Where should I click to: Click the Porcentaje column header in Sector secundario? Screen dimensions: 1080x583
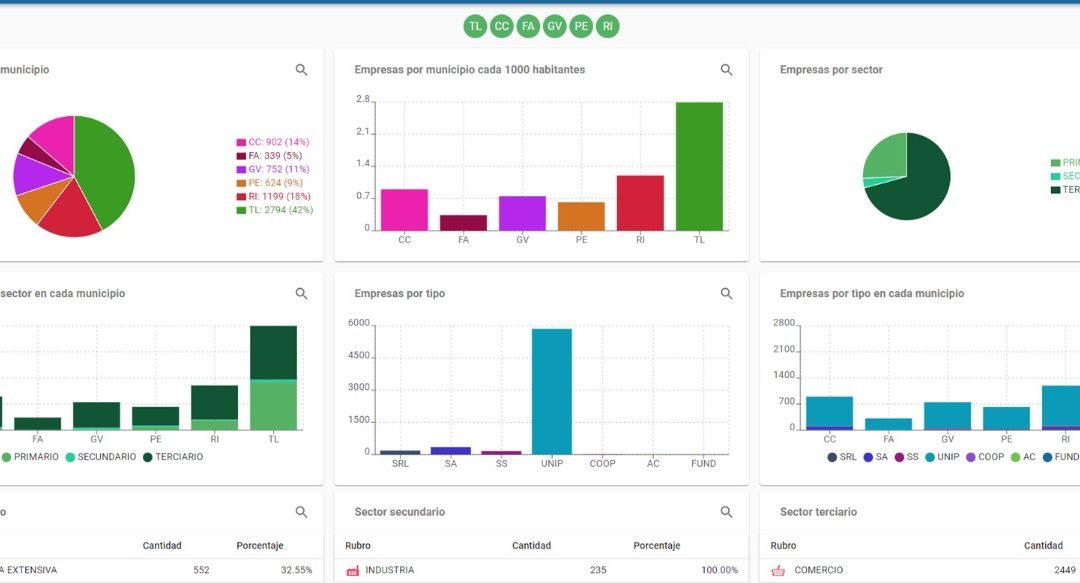click(x=656, y=546)
